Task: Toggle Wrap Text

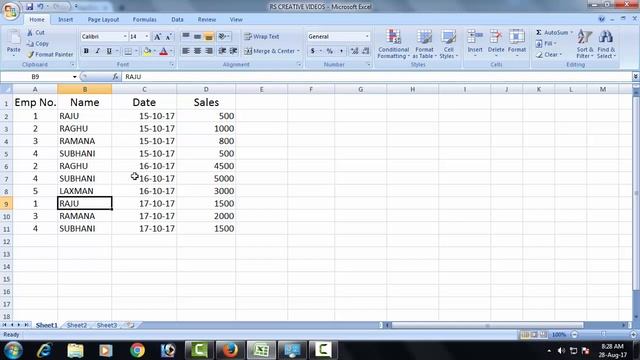Action: pyautogui.click(x=262, y=36)
